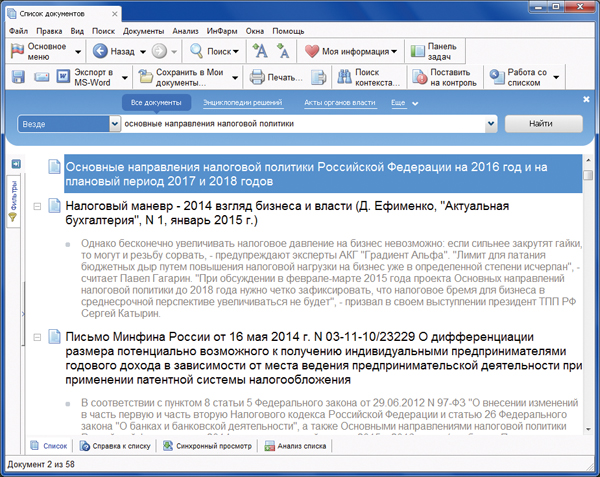
Task: Open Основные направления налоговой политики 2016 document
Action: (x=312, y=174)
